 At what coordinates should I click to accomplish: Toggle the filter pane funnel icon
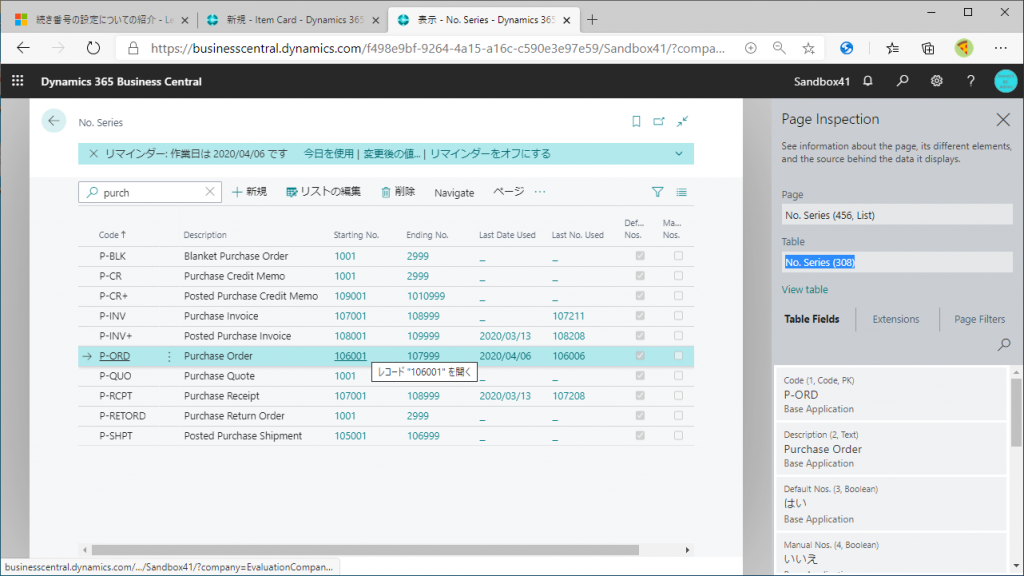point(658,192)
